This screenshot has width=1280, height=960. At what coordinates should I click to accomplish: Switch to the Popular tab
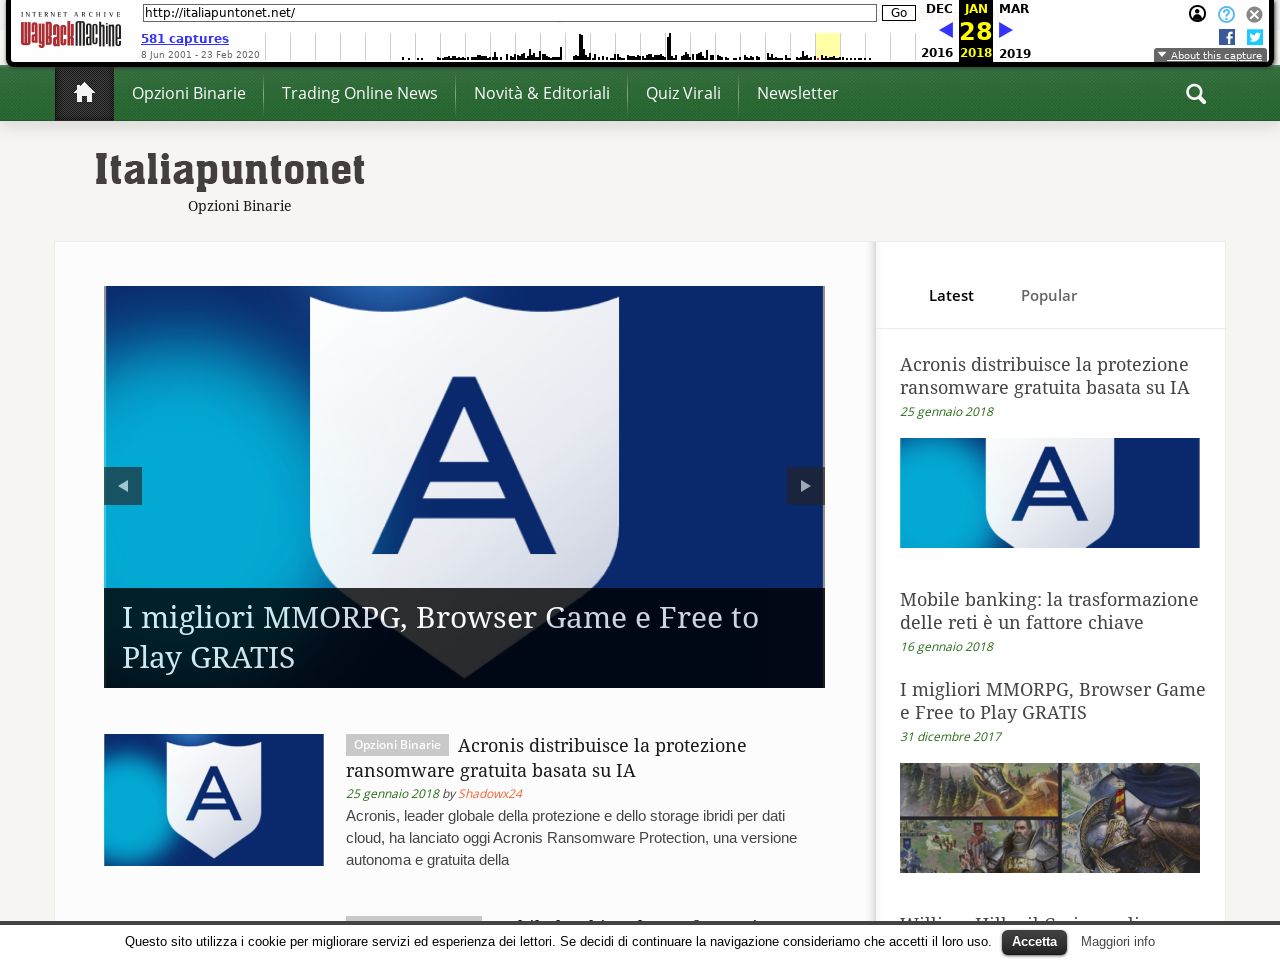(x=1048, y=296)
